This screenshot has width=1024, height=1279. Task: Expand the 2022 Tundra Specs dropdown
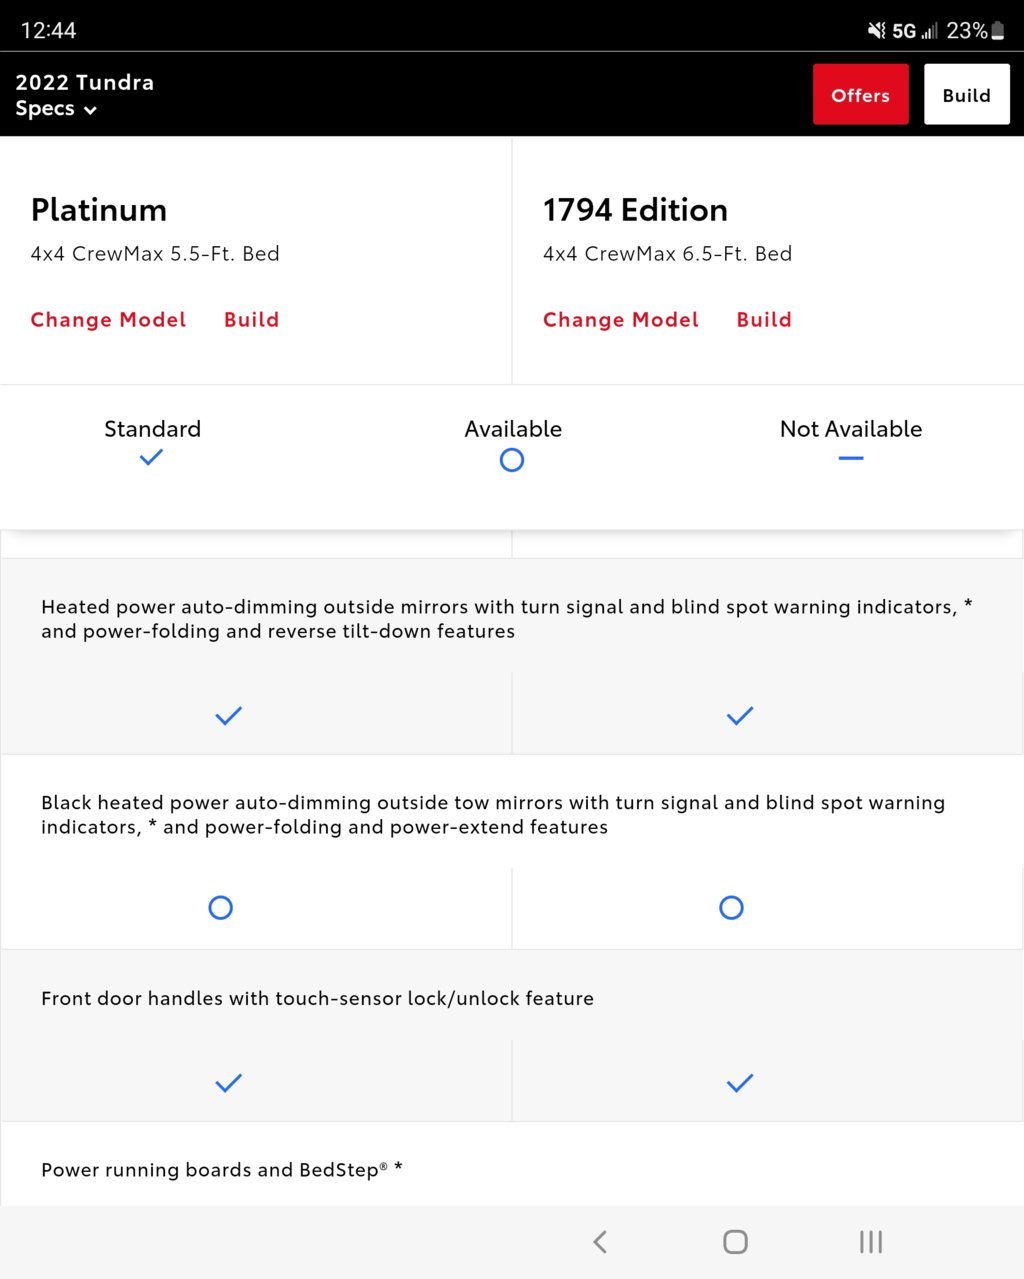tap(85, 95)
